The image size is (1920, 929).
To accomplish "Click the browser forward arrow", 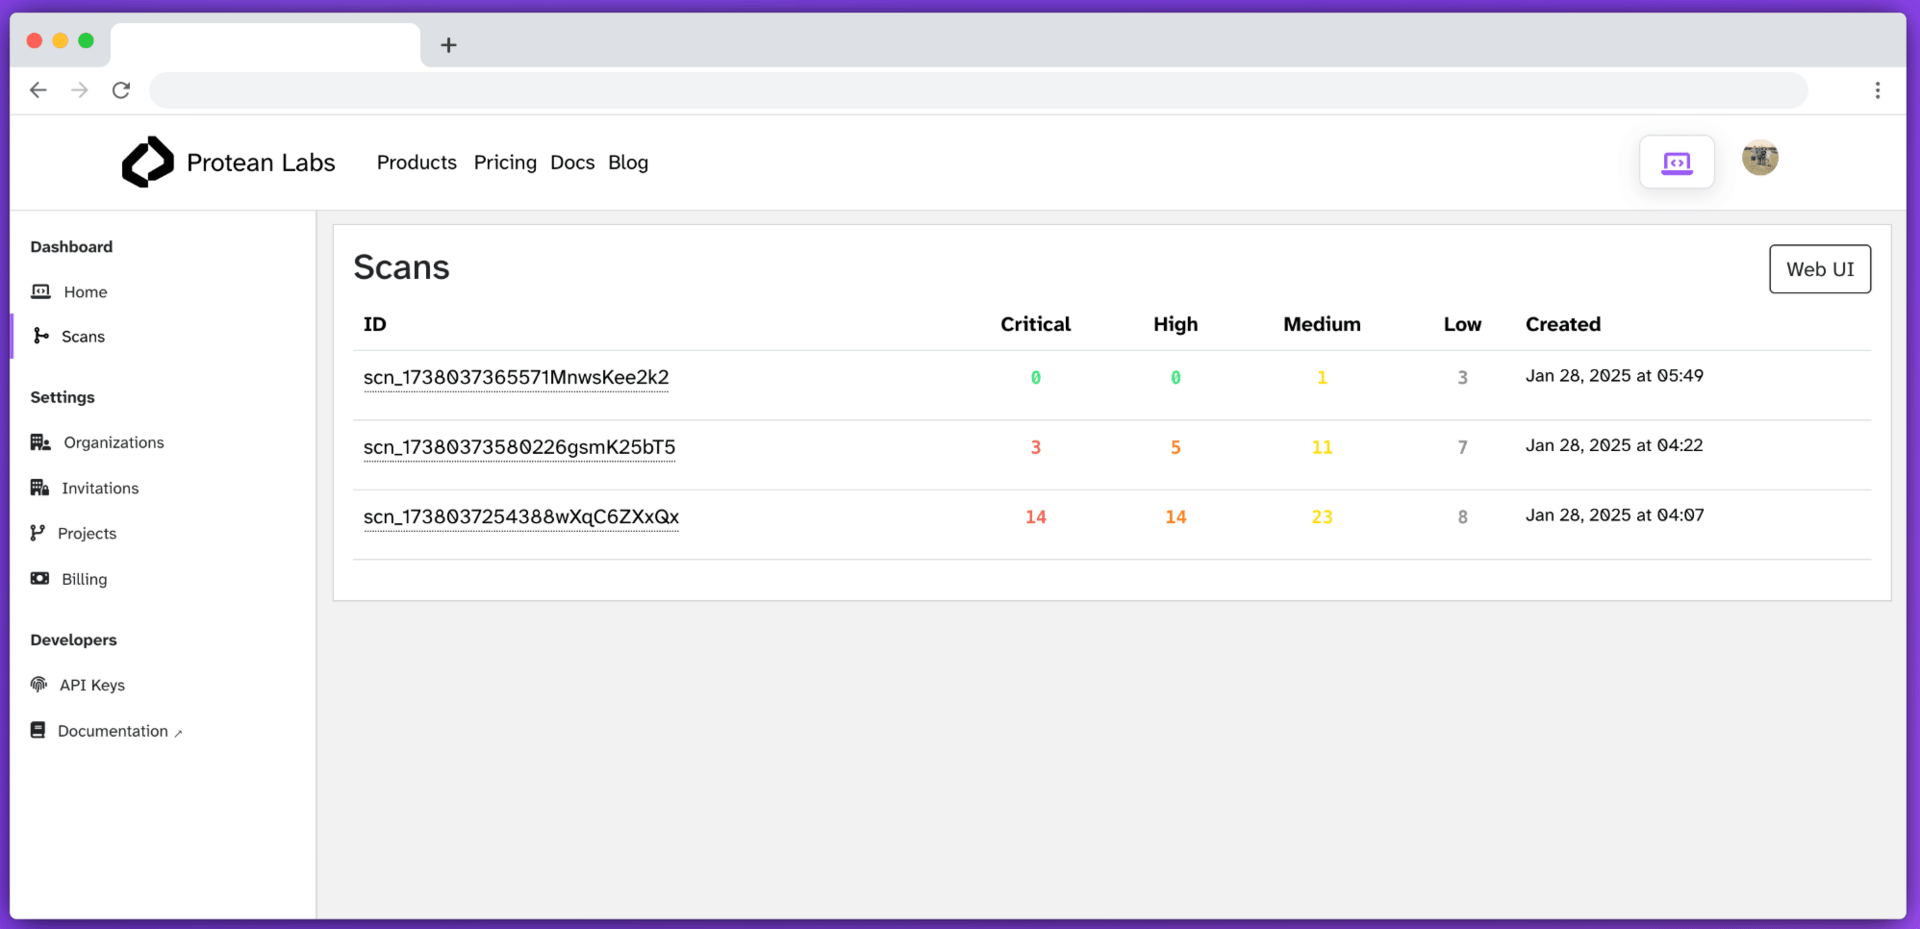I will 80,90.
